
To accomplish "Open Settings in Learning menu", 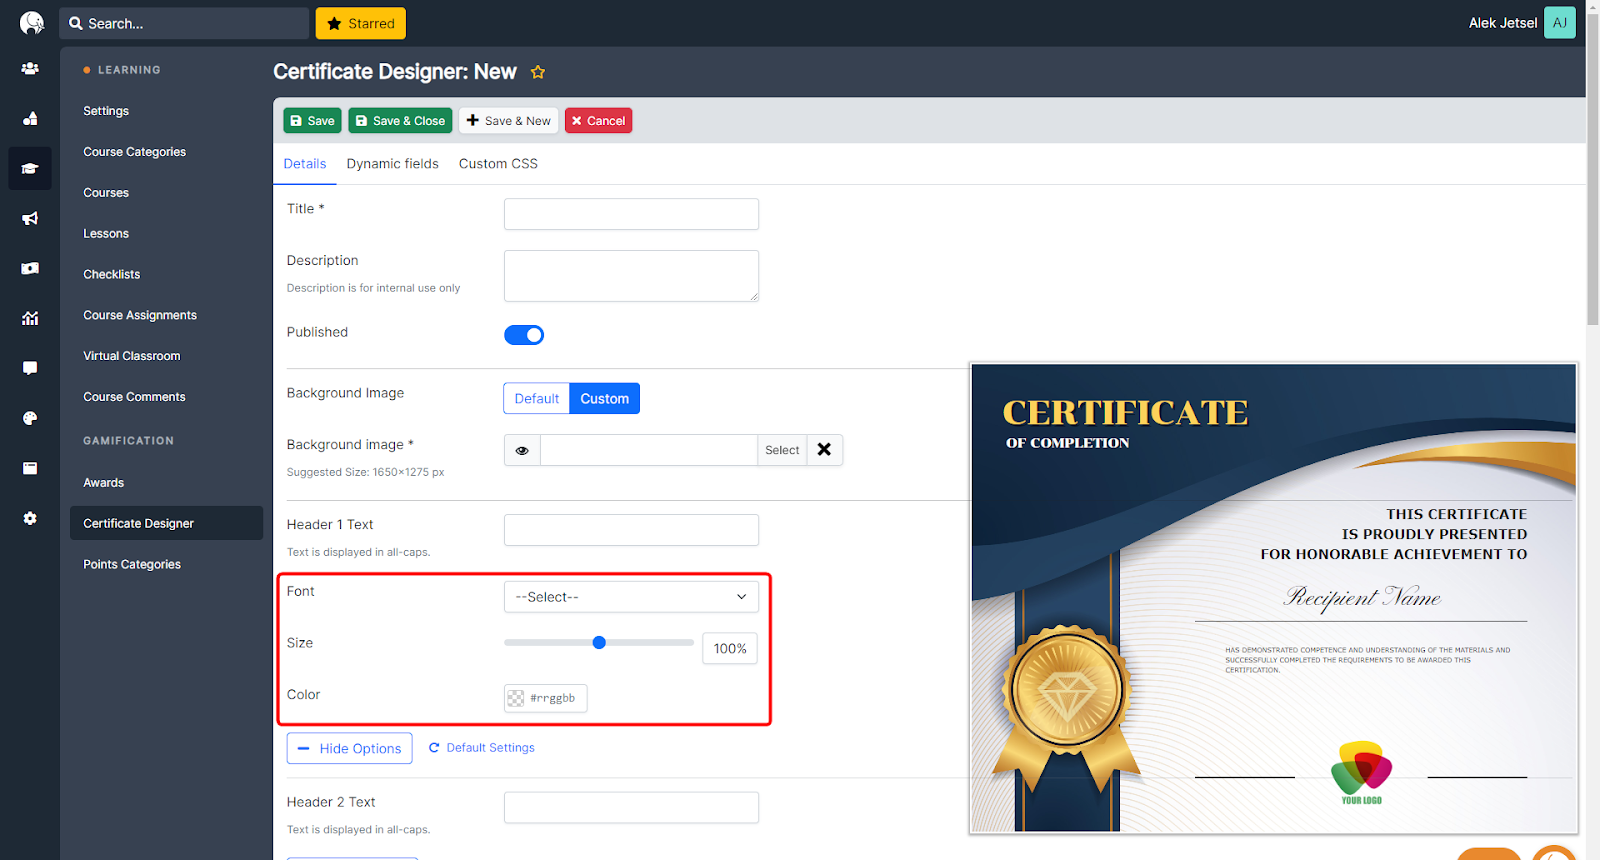I will point(106,111).
